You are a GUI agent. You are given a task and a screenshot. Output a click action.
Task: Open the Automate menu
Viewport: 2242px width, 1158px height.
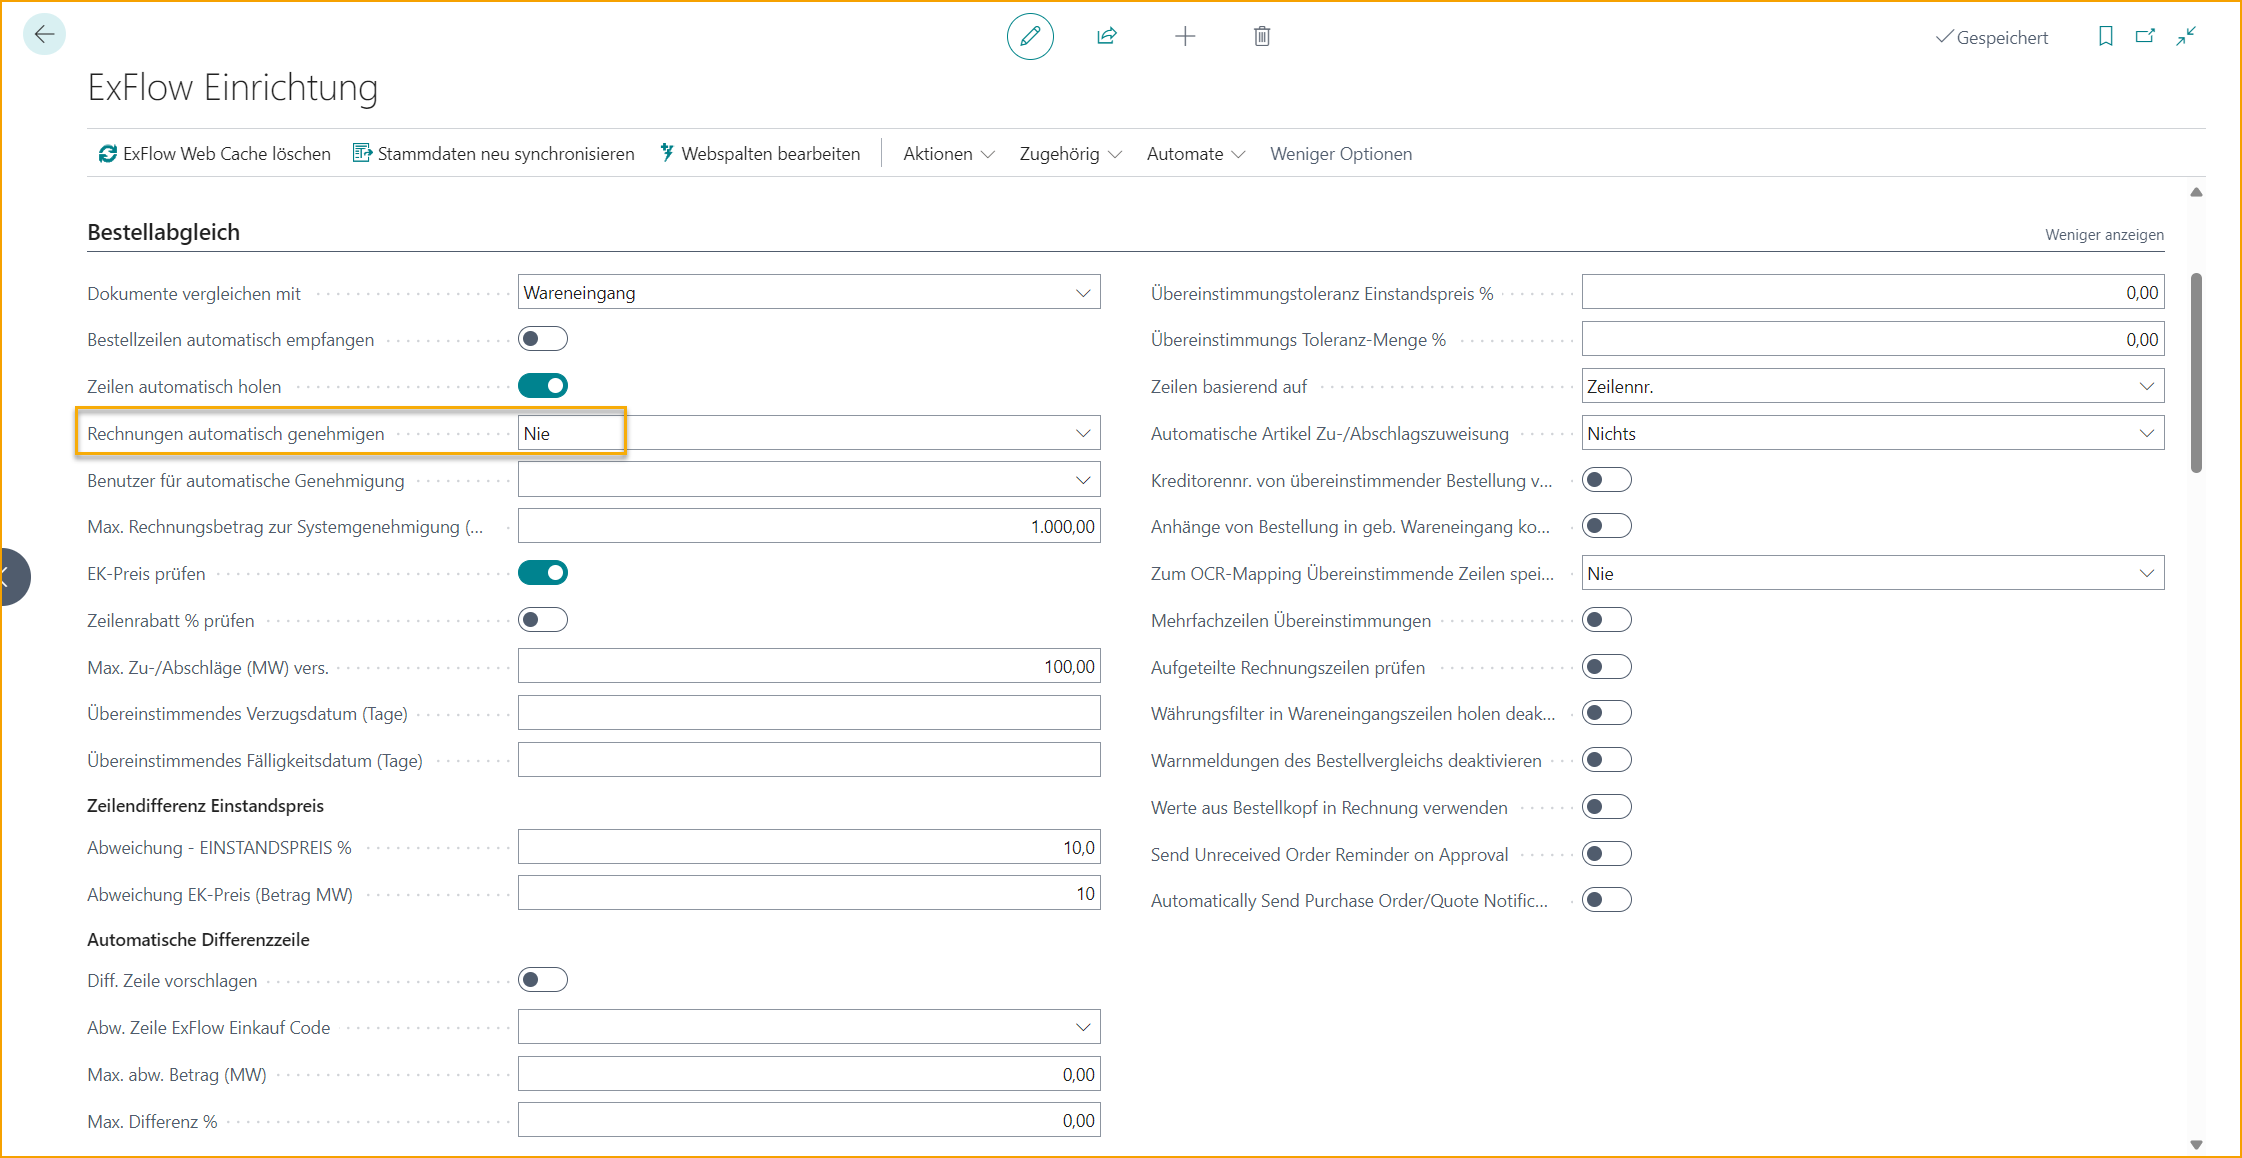(1195, 154)
